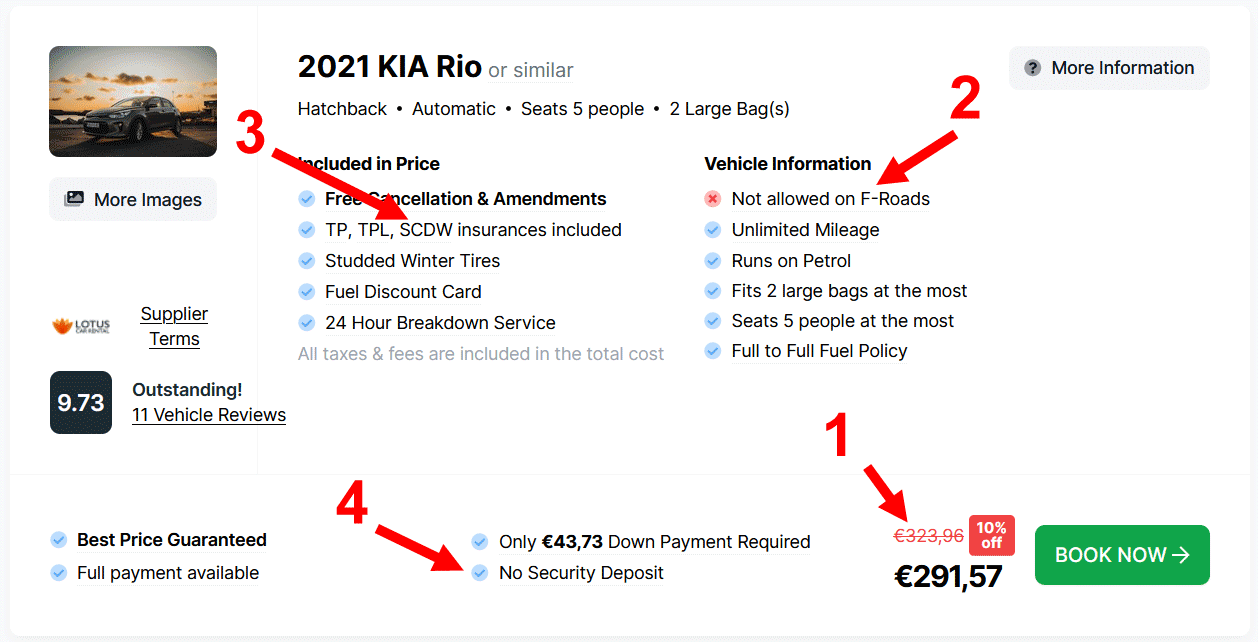The width and height of the screenshot is (1258, 642).
Task: Click the arrow on the Book Now button
Action: pyautogui.click(x=1181, y=555)
